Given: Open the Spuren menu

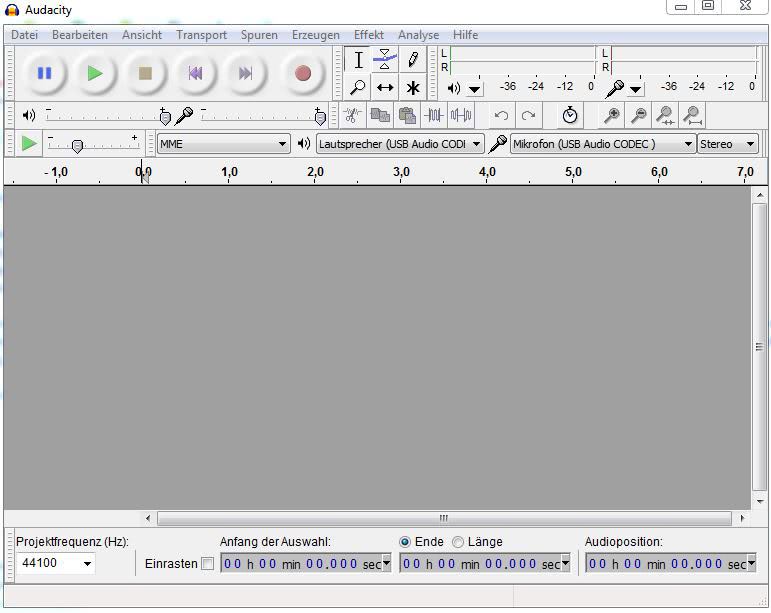Looking at the screenshot, I should click(259, 35).
